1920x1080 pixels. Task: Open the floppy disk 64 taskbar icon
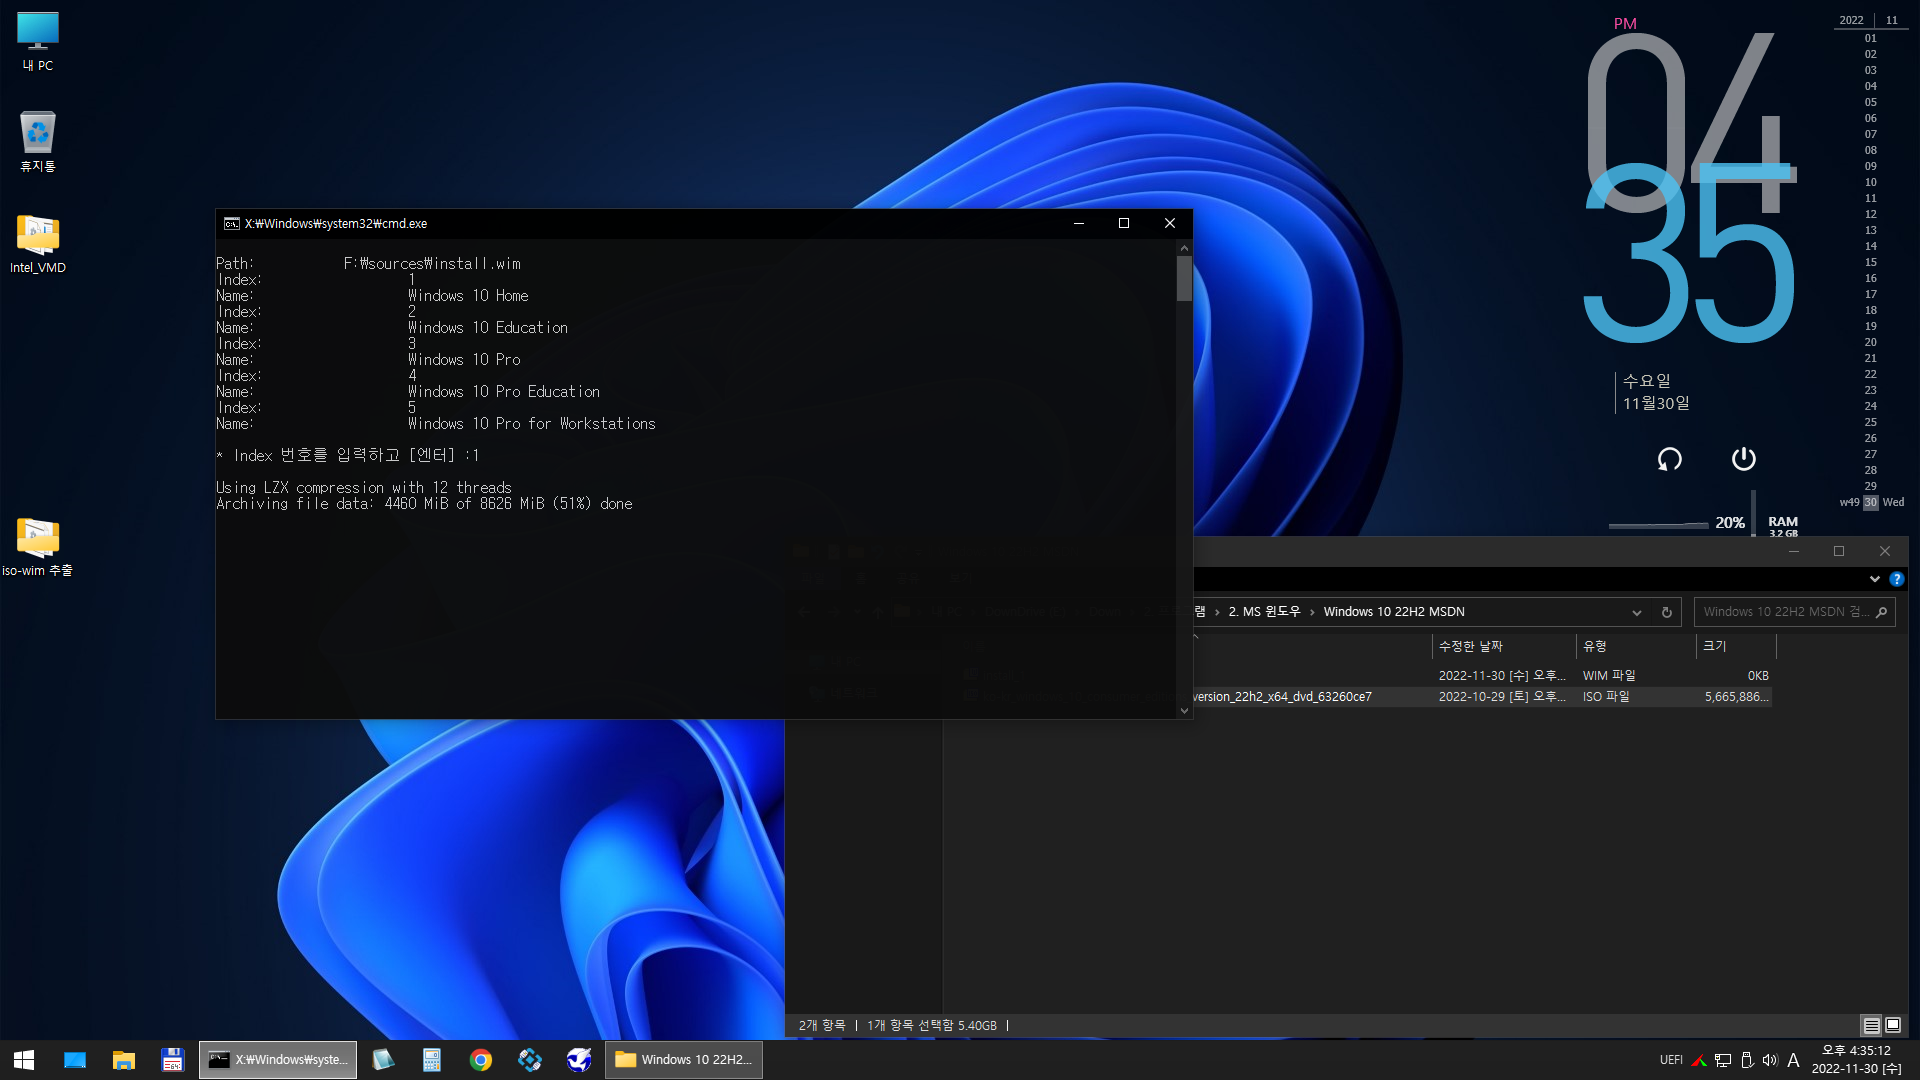tap(173, 1060)
